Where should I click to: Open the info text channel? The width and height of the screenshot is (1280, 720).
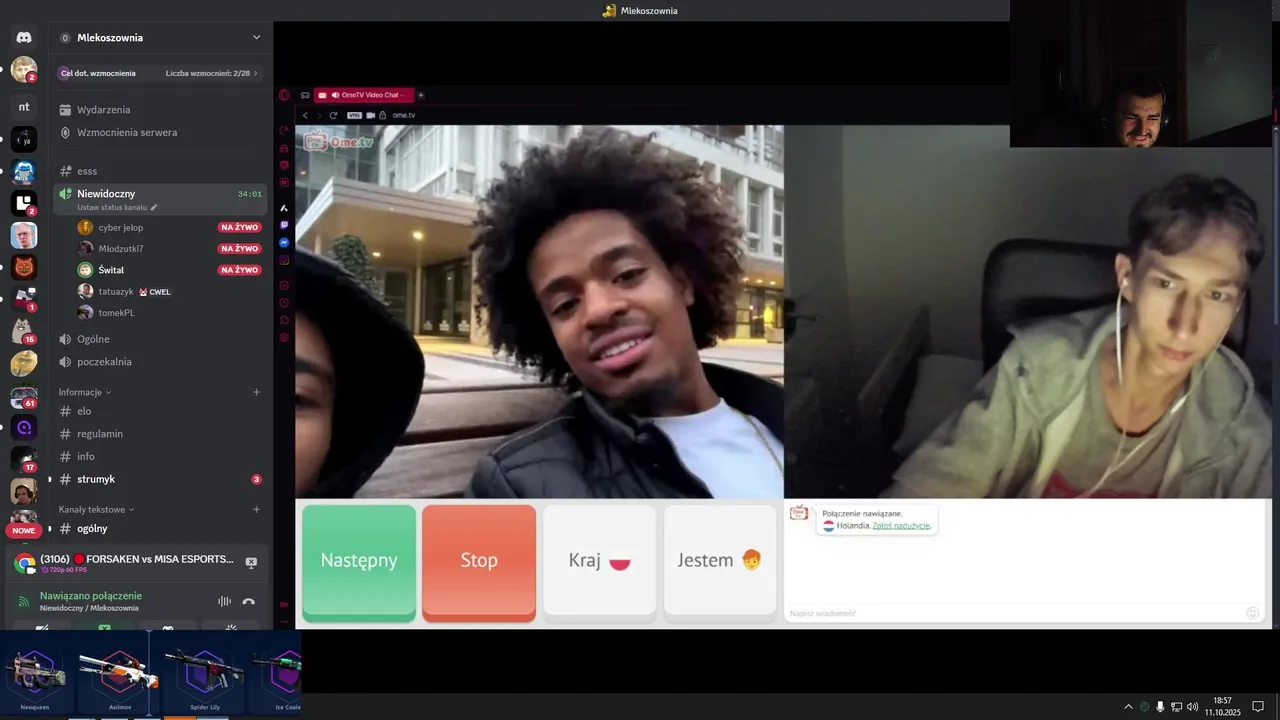(160, 456)
